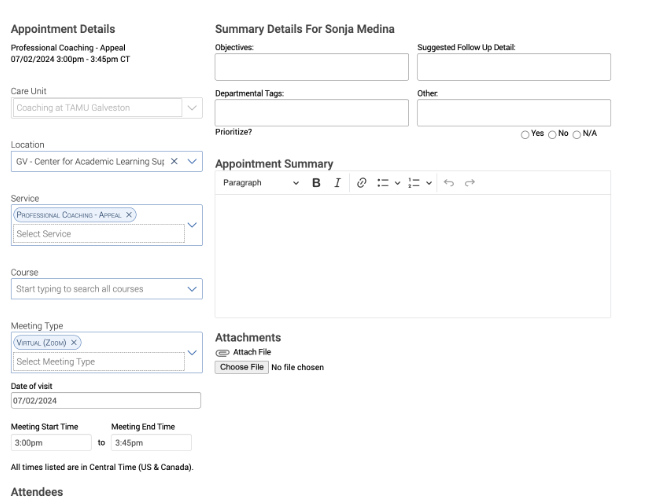Select Yes for Prioritize
The width and height of the screenshot is (656, 502).
click(x=525, y=134)
